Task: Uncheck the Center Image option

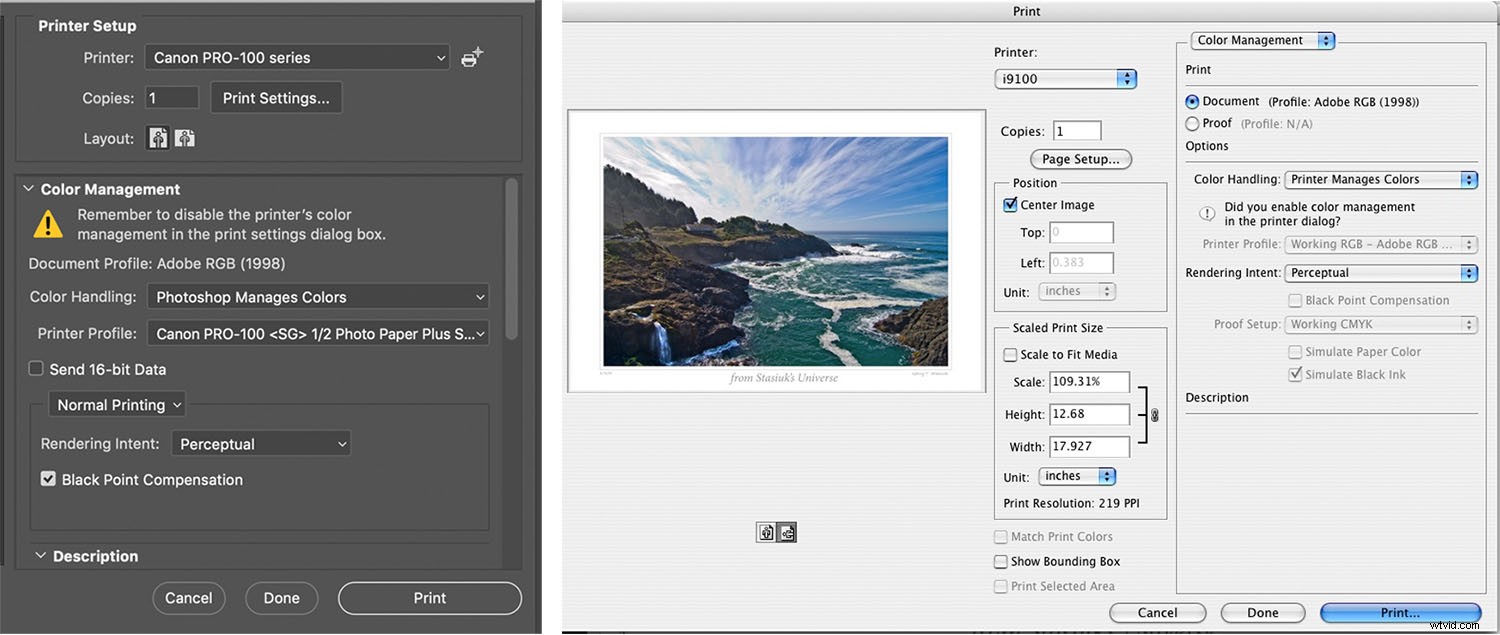Action: coord(1010,204)
